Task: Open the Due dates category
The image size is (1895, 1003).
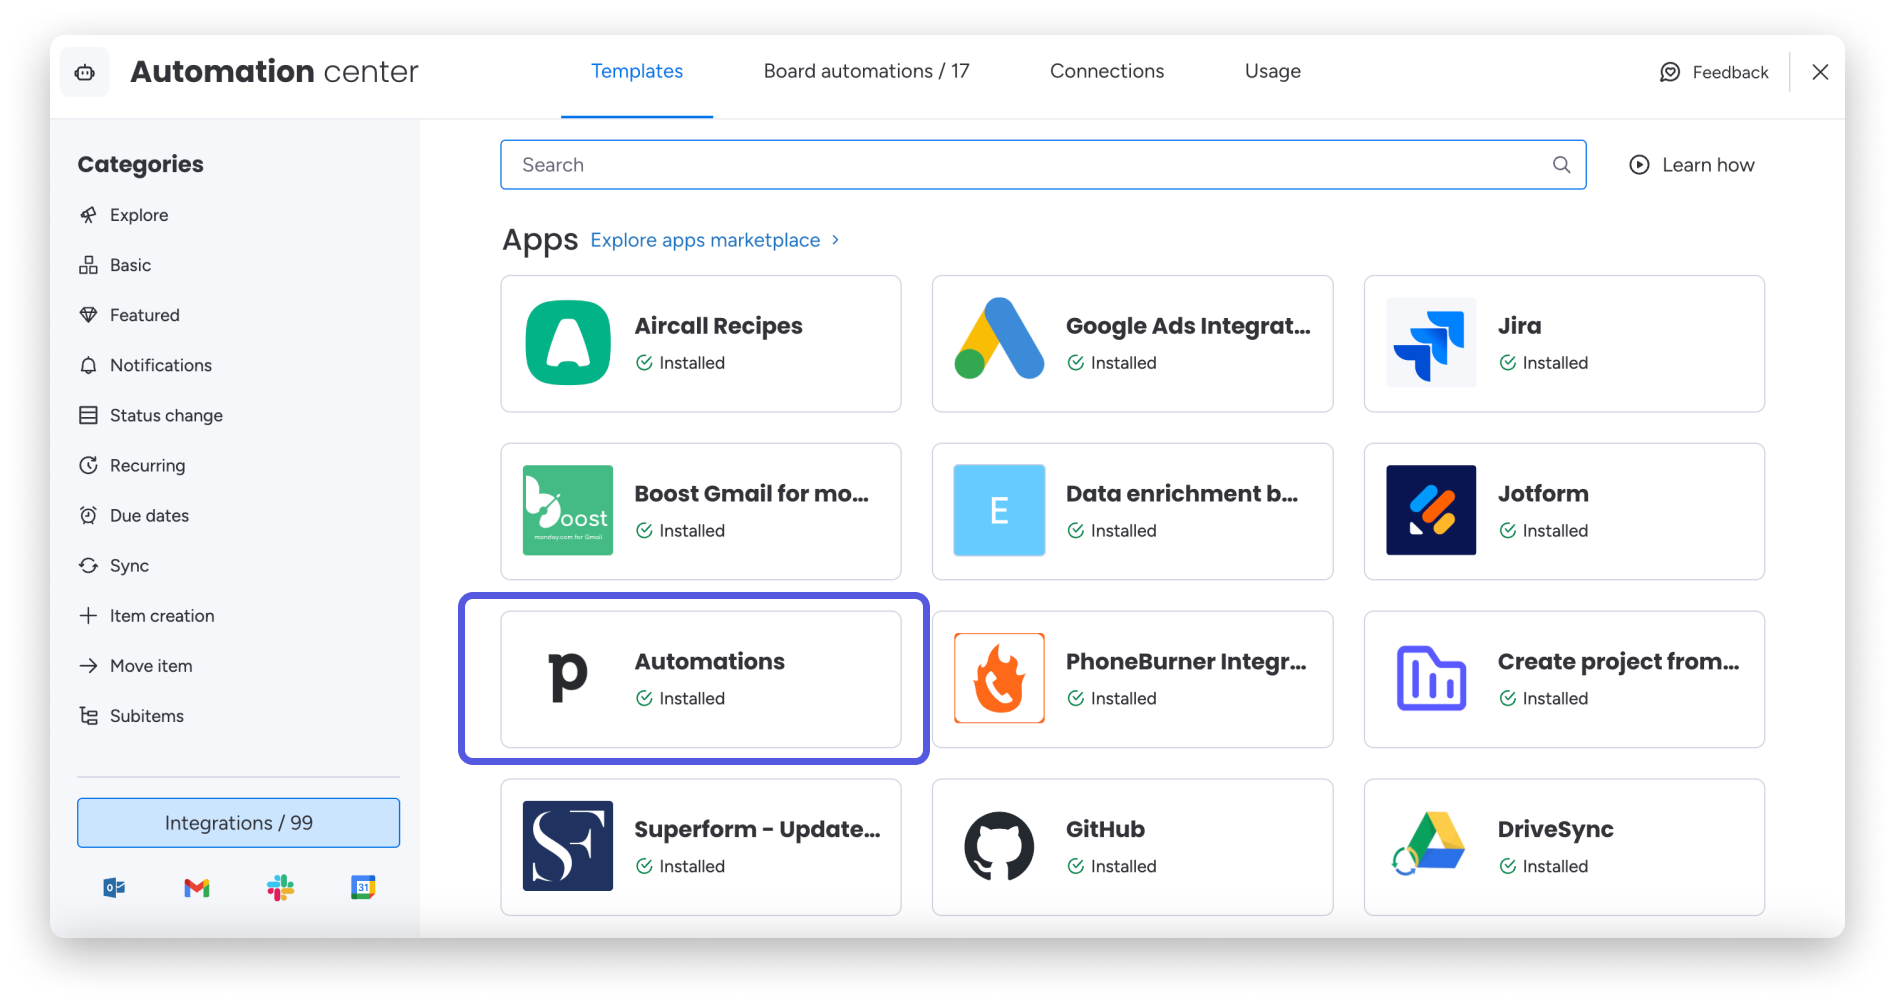Action: (x=134, y=515)
